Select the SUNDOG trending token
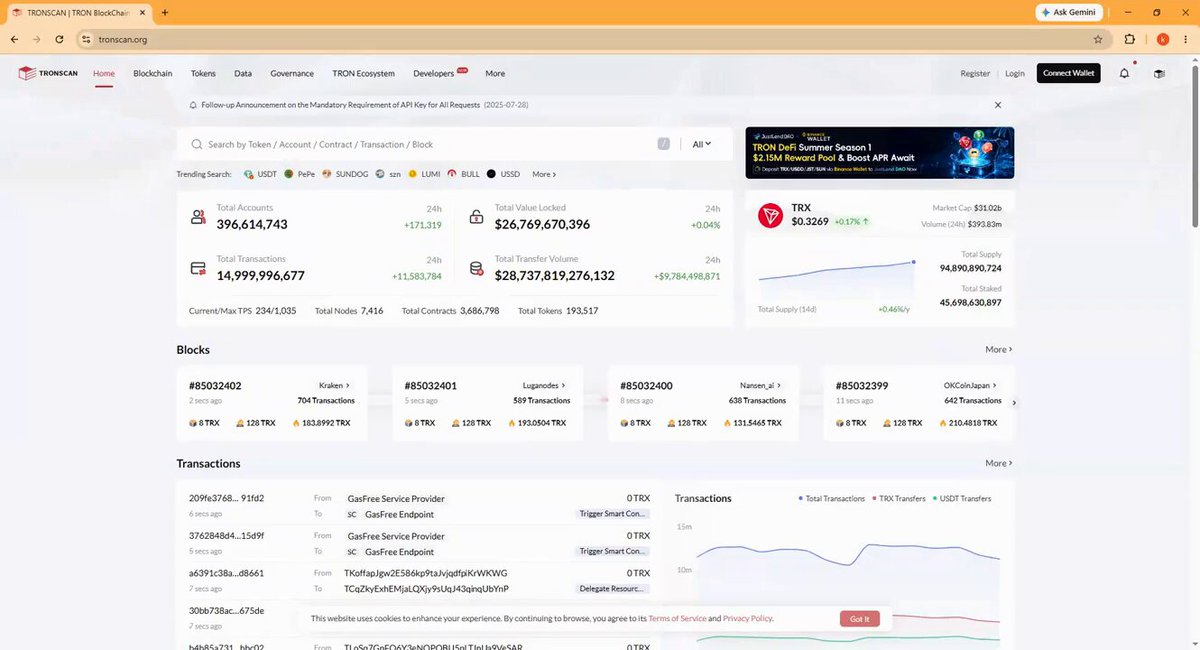The width and height of the screenshot is (1200, 650). coord(346,174)
